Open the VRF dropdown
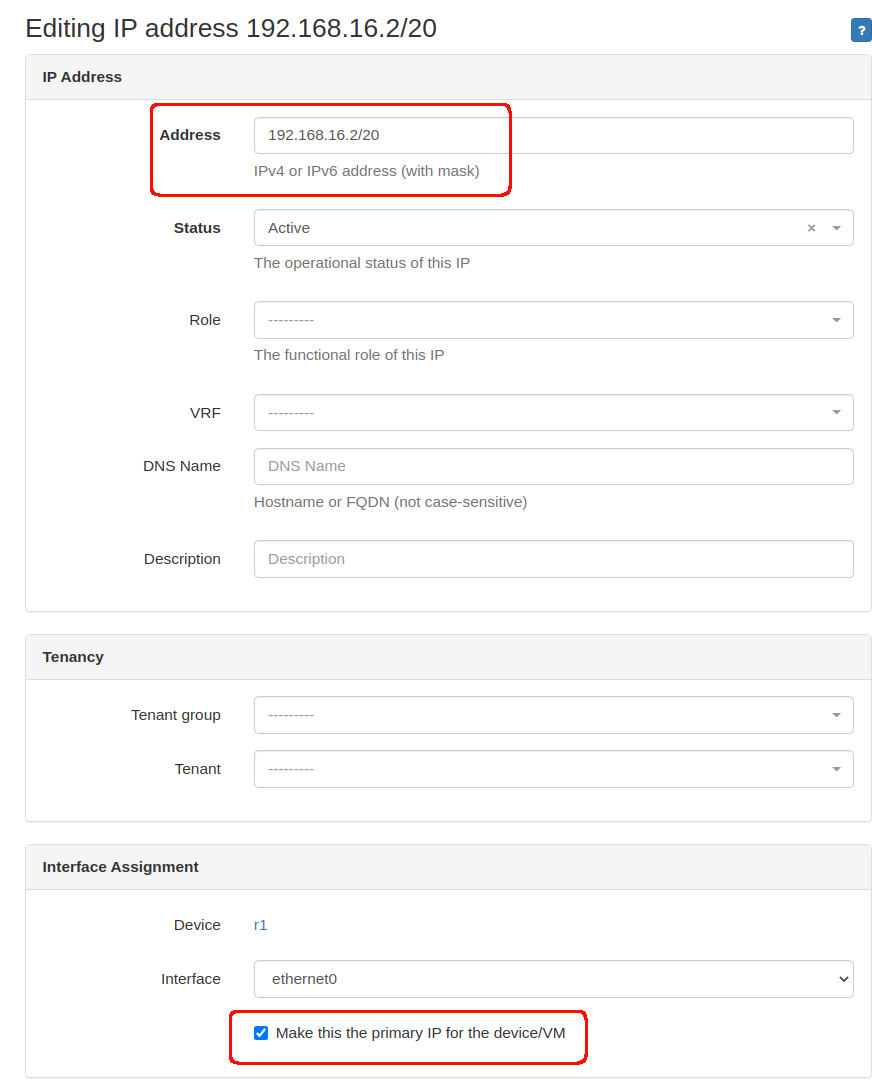872x1088 pixels. point(553,413)
